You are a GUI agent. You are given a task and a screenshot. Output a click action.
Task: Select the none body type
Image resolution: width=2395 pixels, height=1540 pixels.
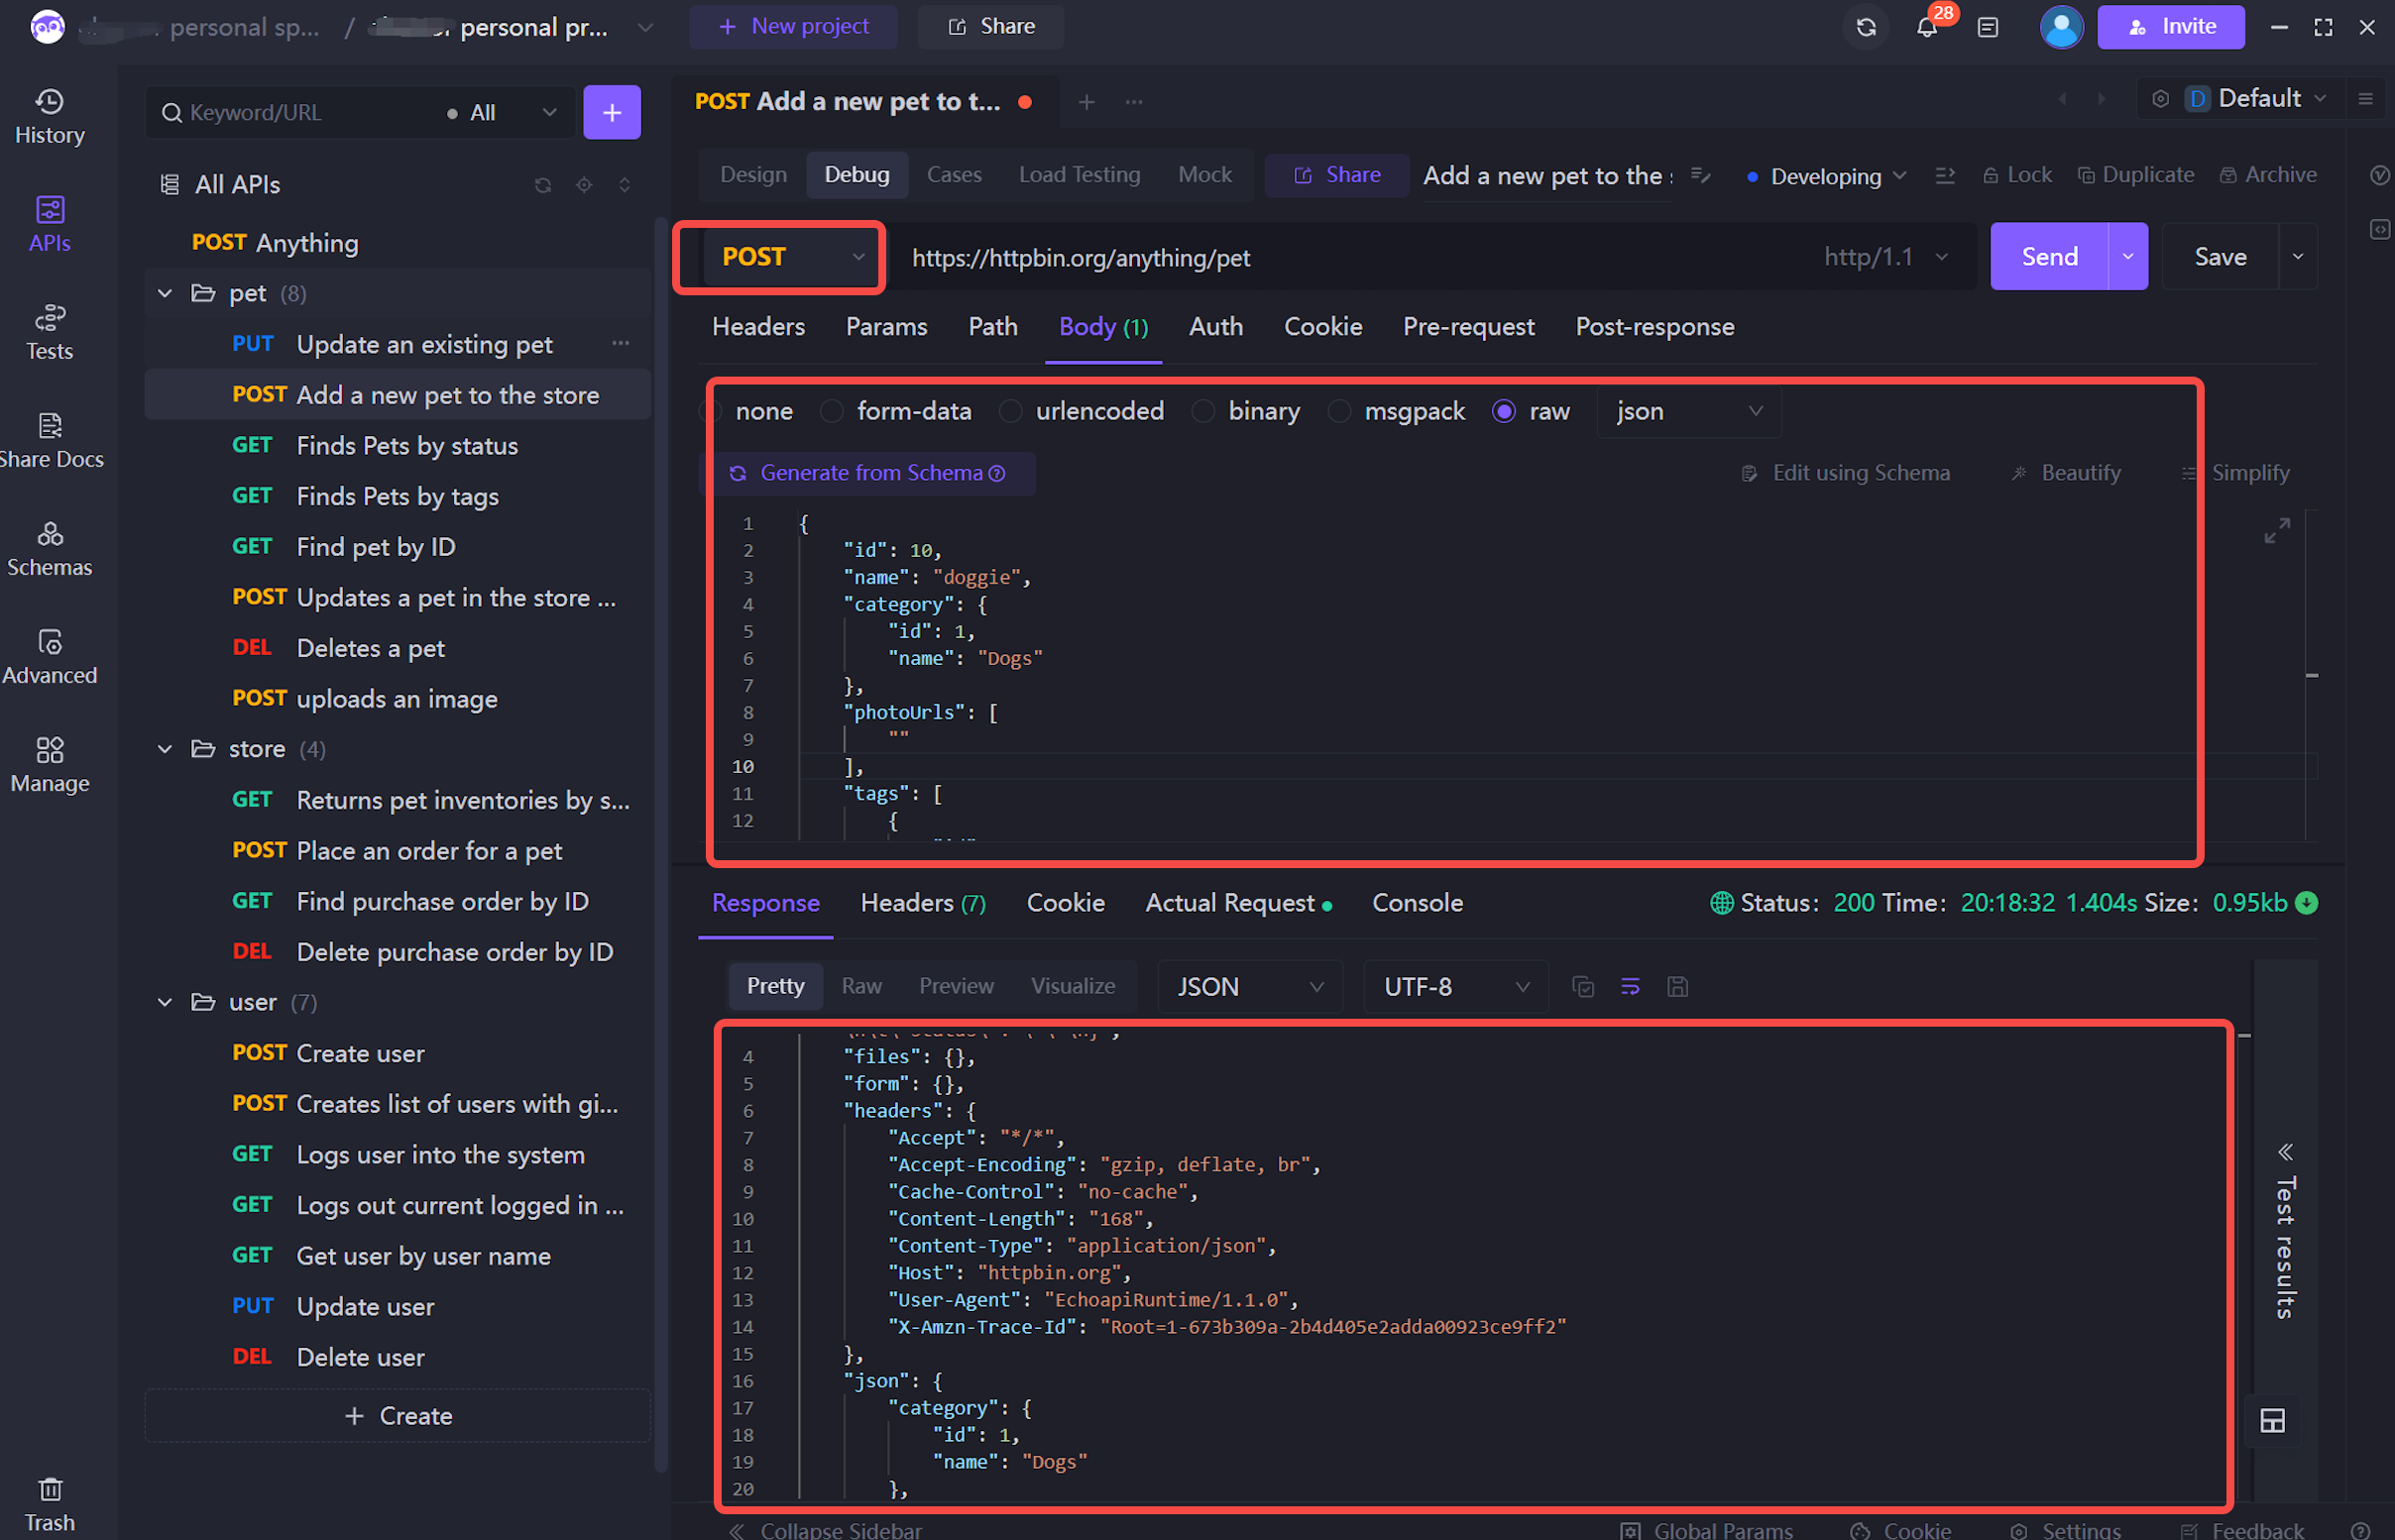tap(747, 411)
